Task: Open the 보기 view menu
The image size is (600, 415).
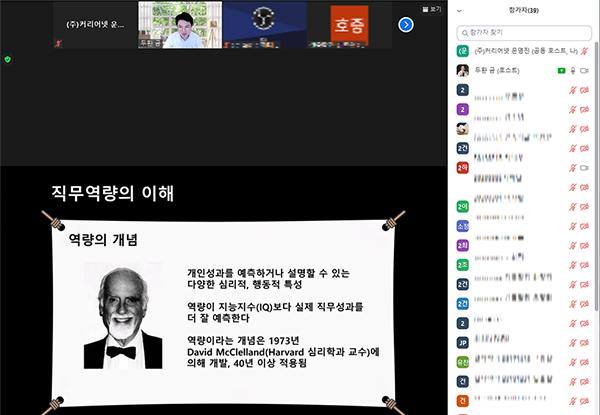Action: coord(430,7)
